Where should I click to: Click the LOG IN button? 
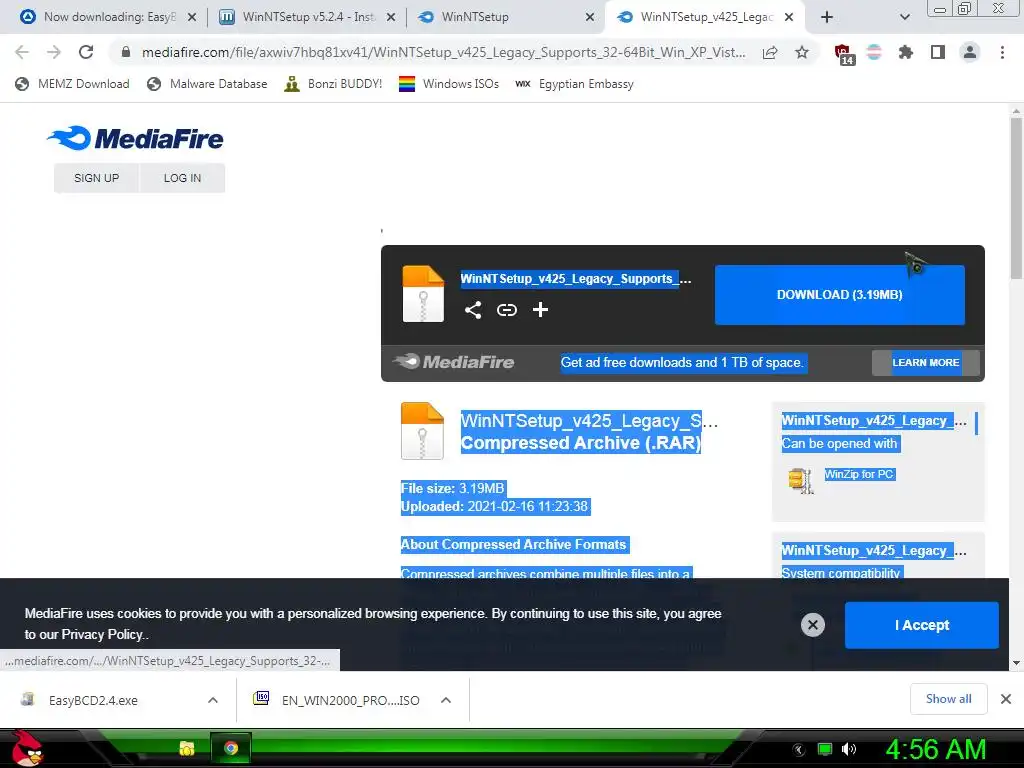click(x=182, y=178)
